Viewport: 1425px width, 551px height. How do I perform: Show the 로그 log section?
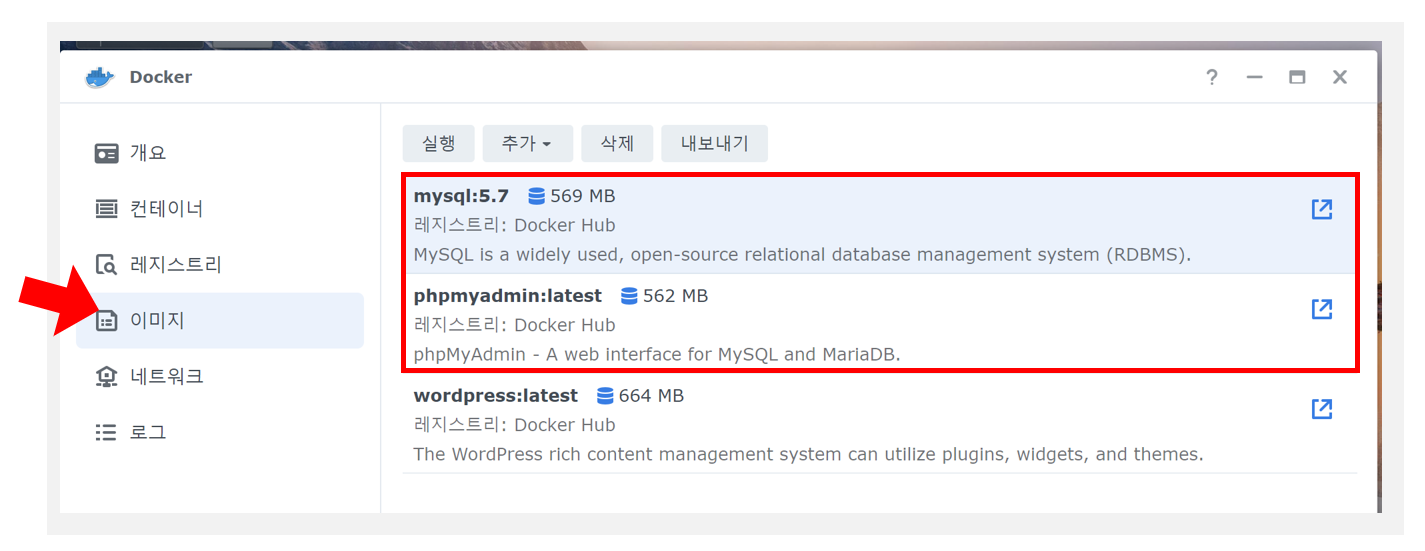click(x=220, y=432)
